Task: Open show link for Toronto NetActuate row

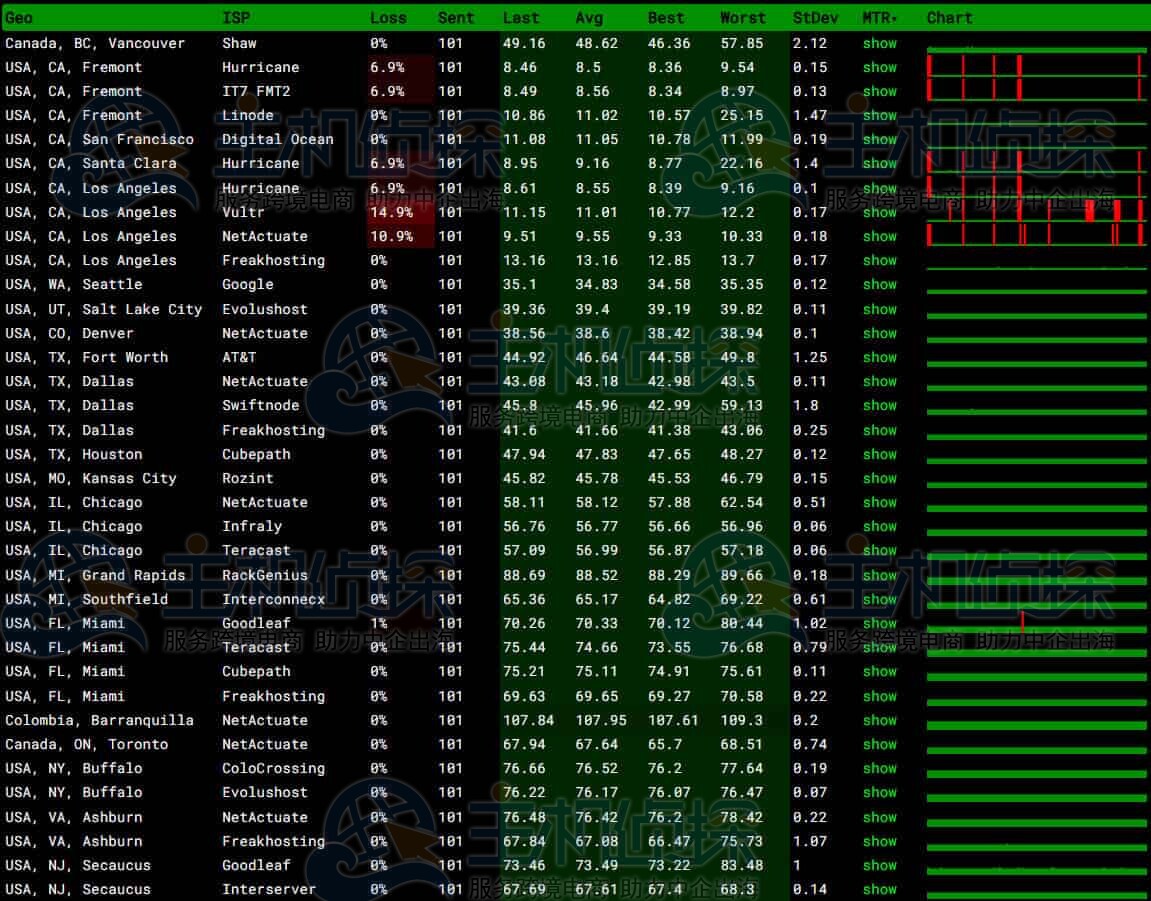Action: click(879, 744)
